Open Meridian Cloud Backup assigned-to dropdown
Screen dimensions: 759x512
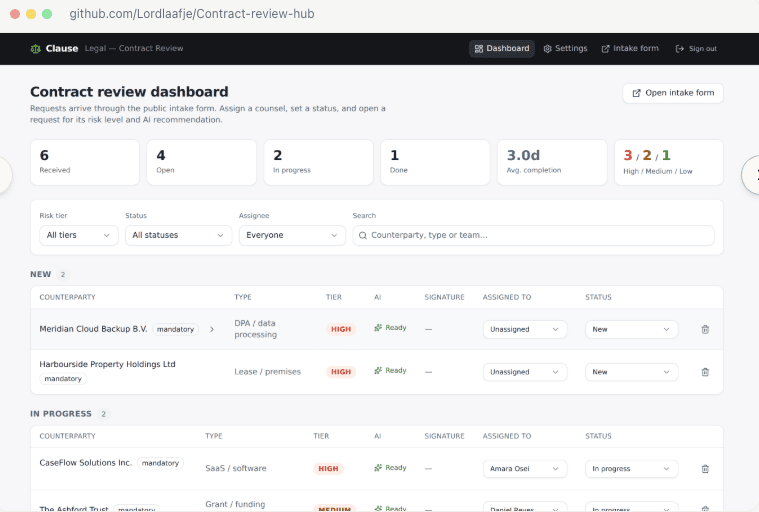click(x=525, y=330)
